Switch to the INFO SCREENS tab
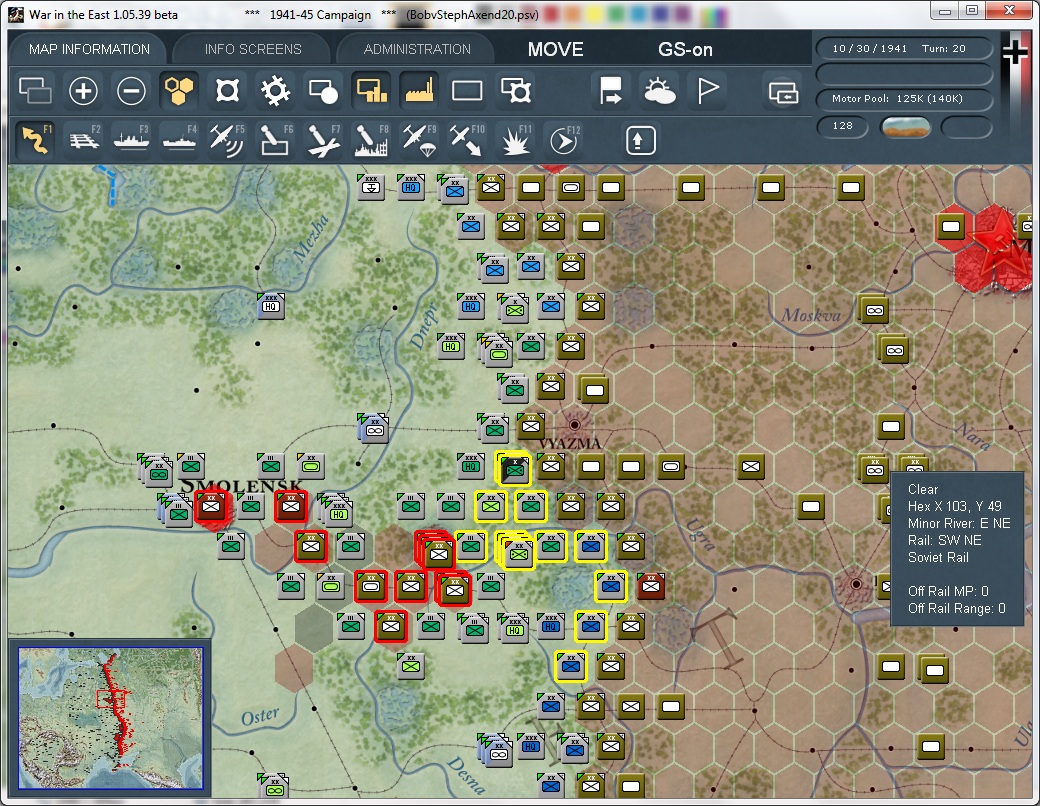Viewport: 1040px width, 806px height. [x=253, y=49]
